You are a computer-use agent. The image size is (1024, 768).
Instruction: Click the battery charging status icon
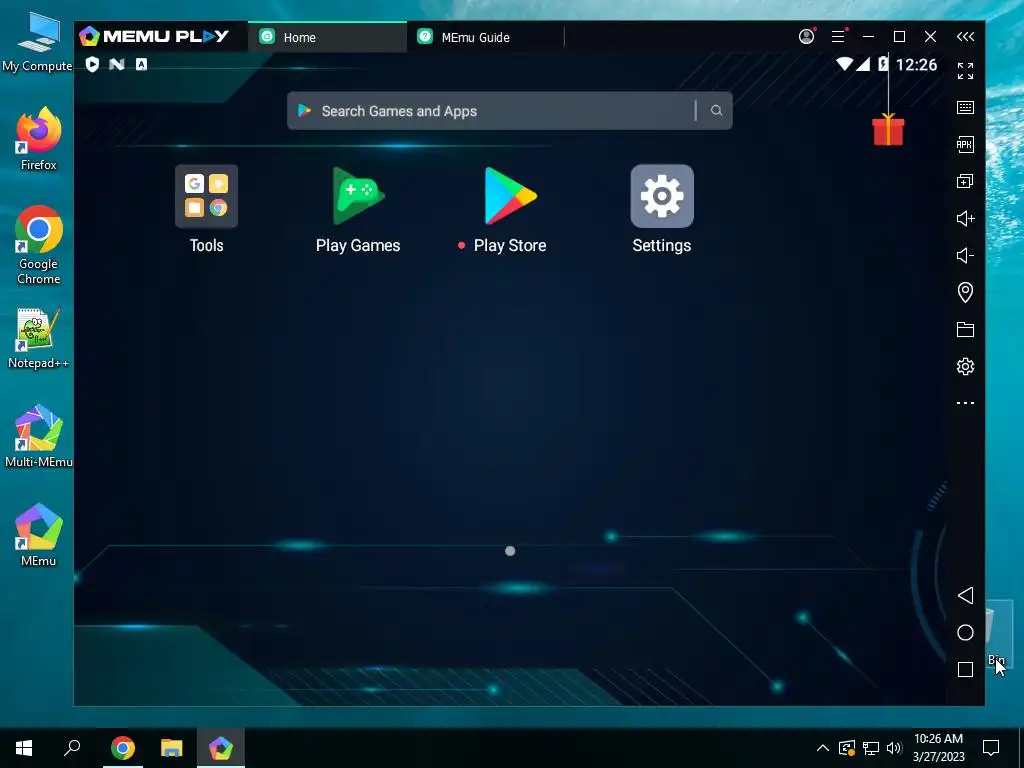click(x=883, y=63)
